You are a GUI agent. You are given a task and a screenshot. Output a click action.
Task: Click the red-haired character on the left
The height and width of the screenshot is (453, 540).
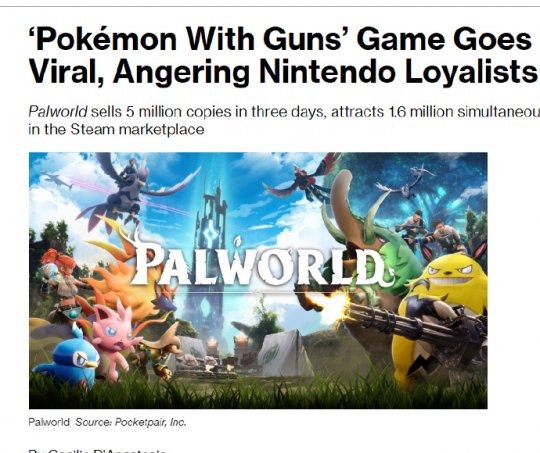[x=62, y=284]
